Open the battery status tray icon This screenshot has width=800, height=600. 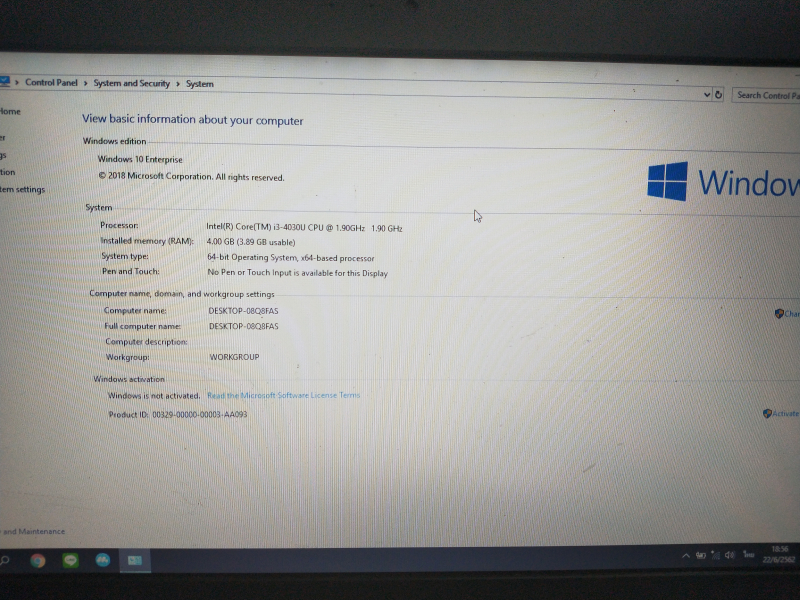701,555
